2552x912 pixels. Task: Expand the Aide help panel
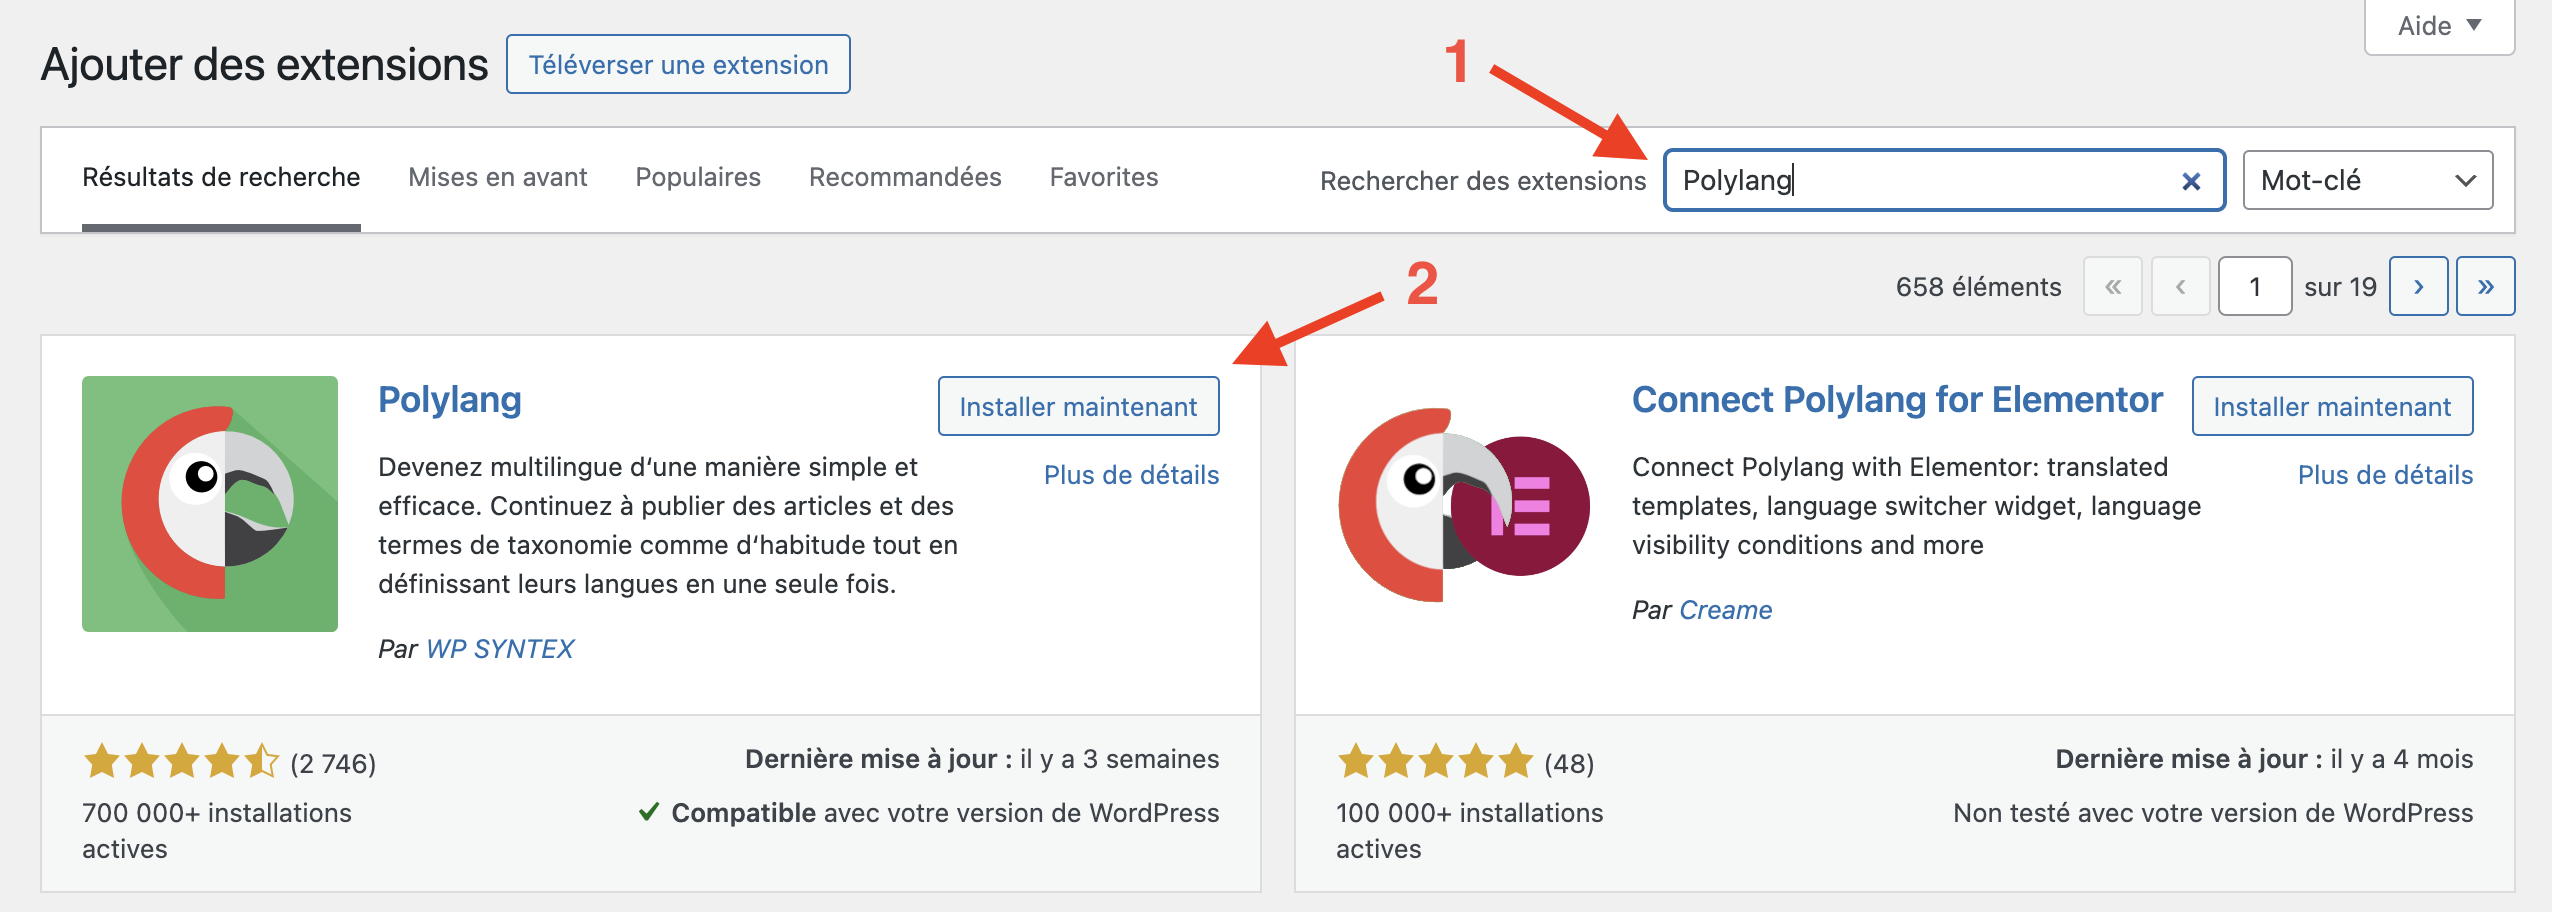click(x=2438, y=26)
